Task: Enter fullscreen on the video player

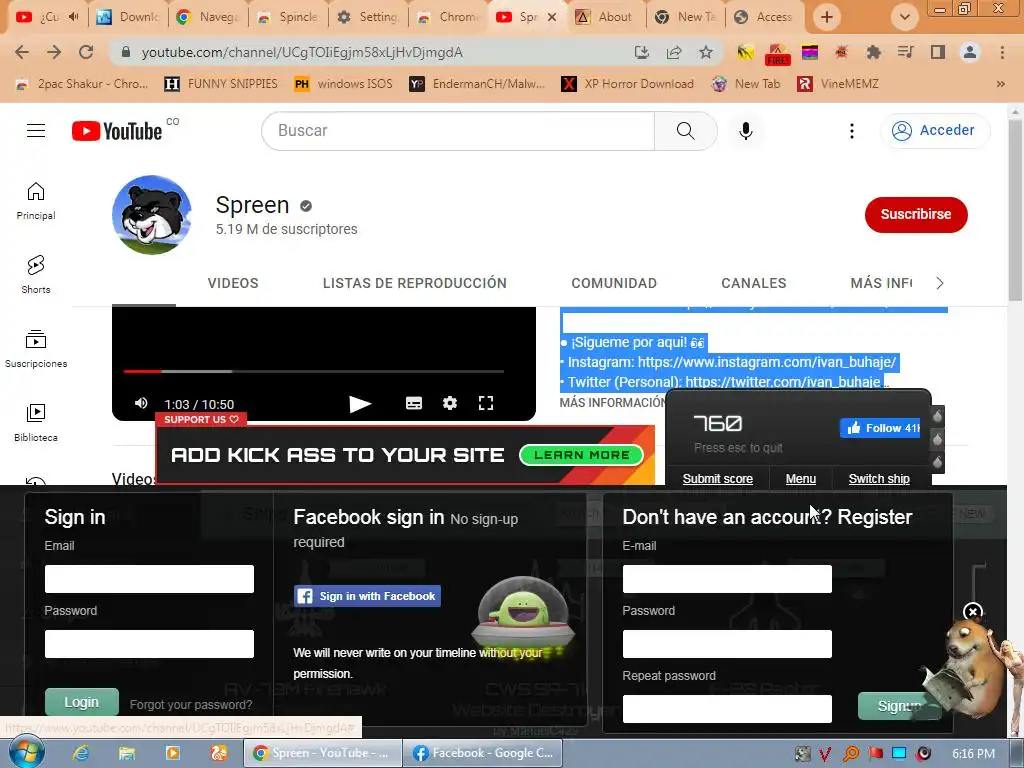Action: click(485, 404)
